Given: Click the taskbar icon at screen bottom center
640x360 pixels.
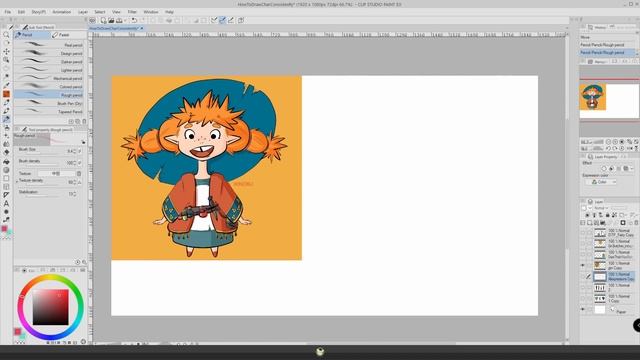Looking at the screenshot, I should tap(320, 351).
